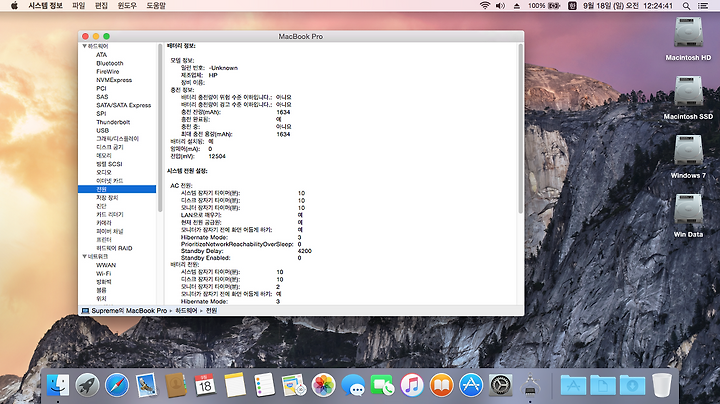Open Mail stamp icon in Dock
Viewport: 720px width, 404px height.
[146, 385]
